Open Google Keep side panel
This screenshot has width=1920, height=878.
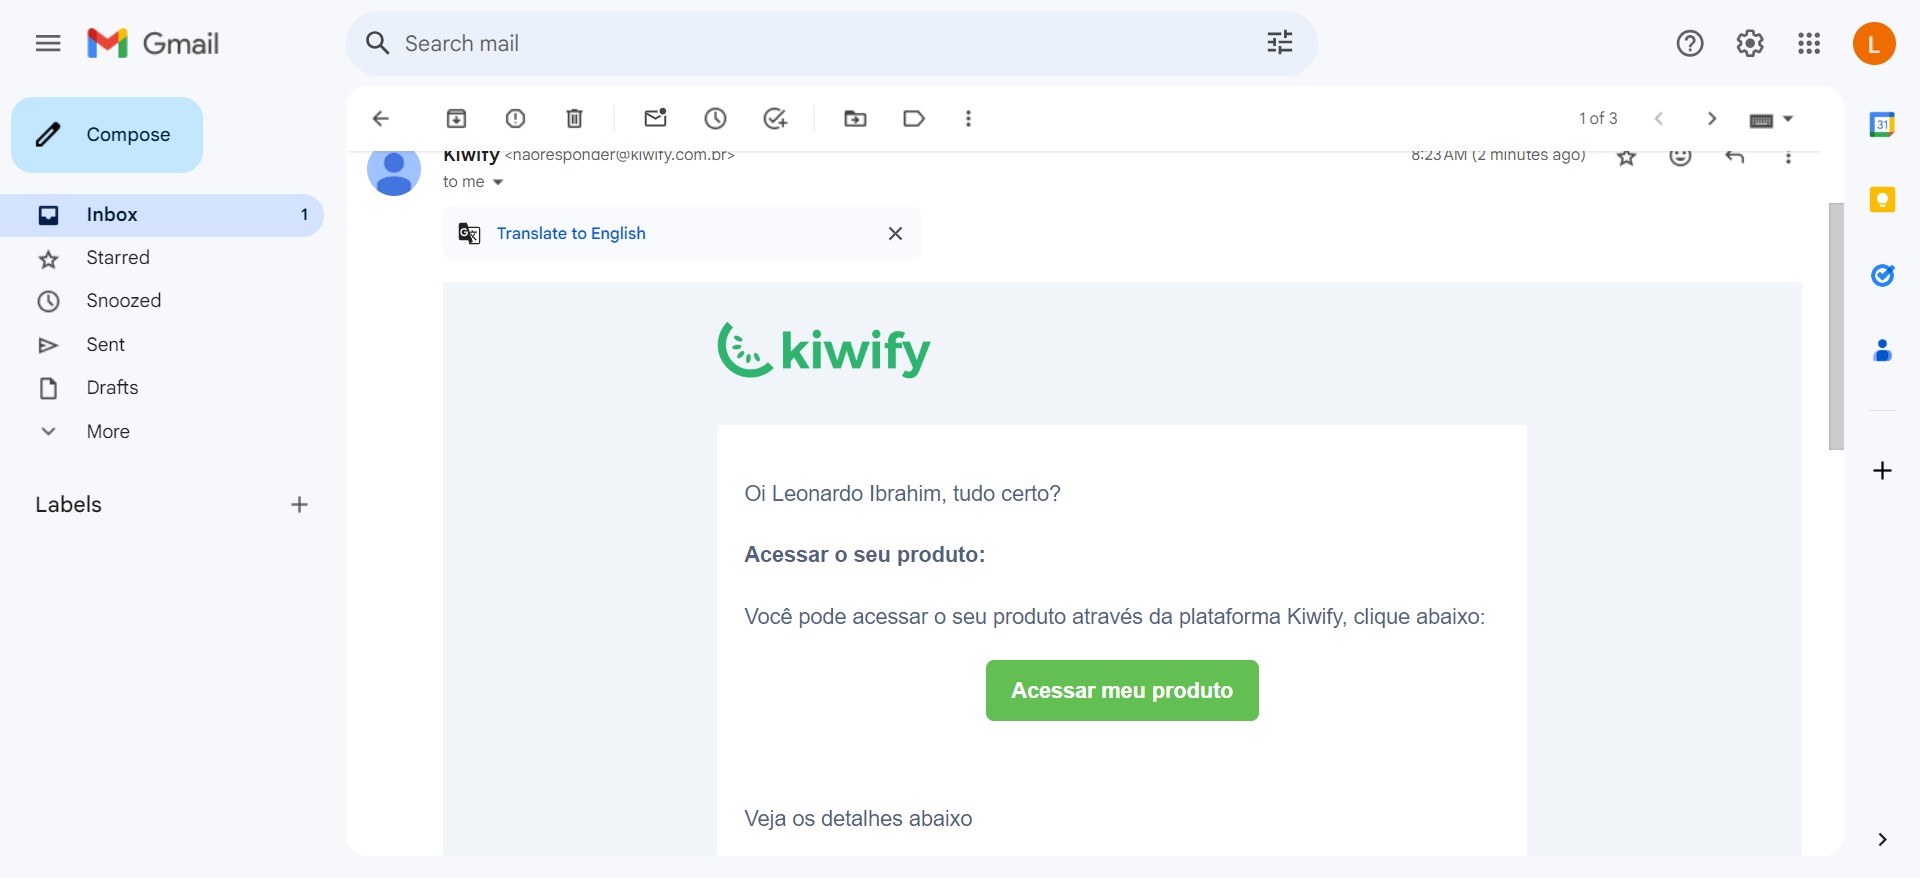(x=1882, y=200)
